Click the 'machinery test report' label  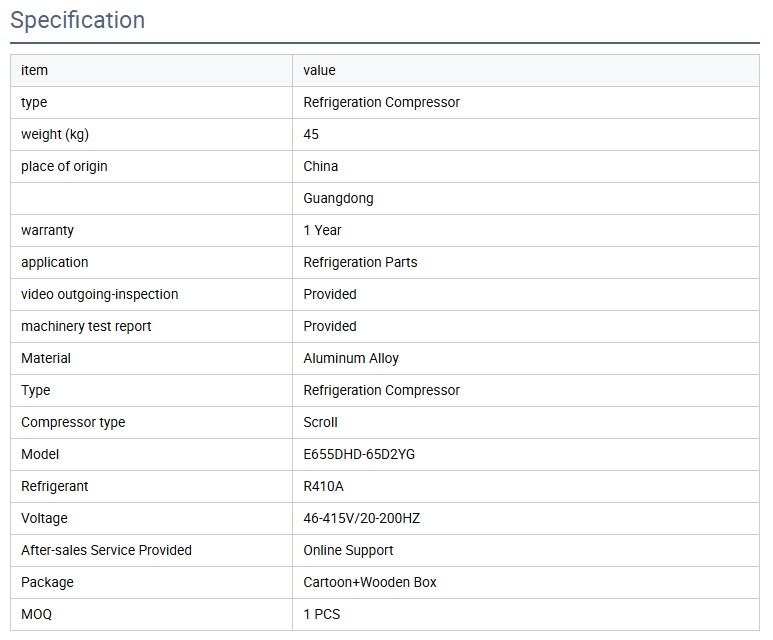coord(86,326)
